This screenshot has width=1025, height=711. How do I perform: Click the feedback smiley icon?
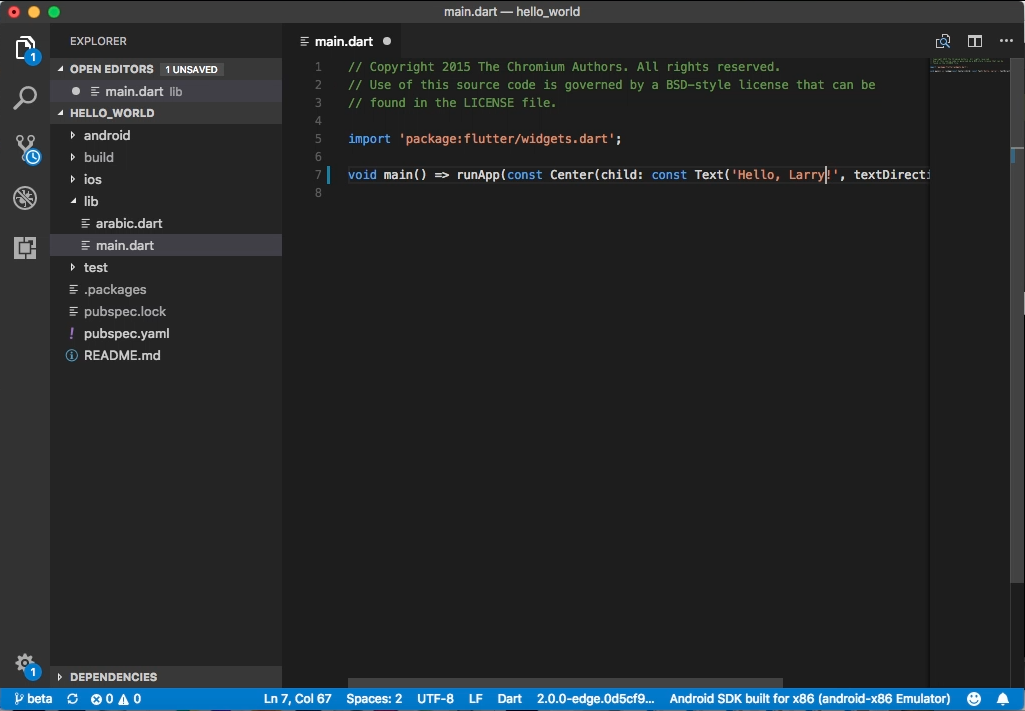[x=973, y=699]
